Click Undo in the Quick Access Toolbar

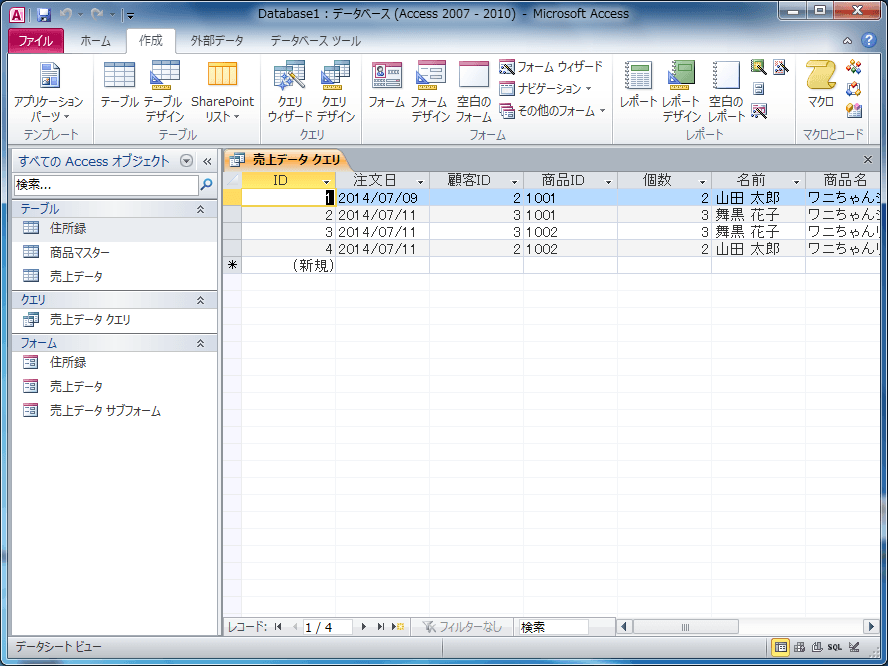point(65,15)
